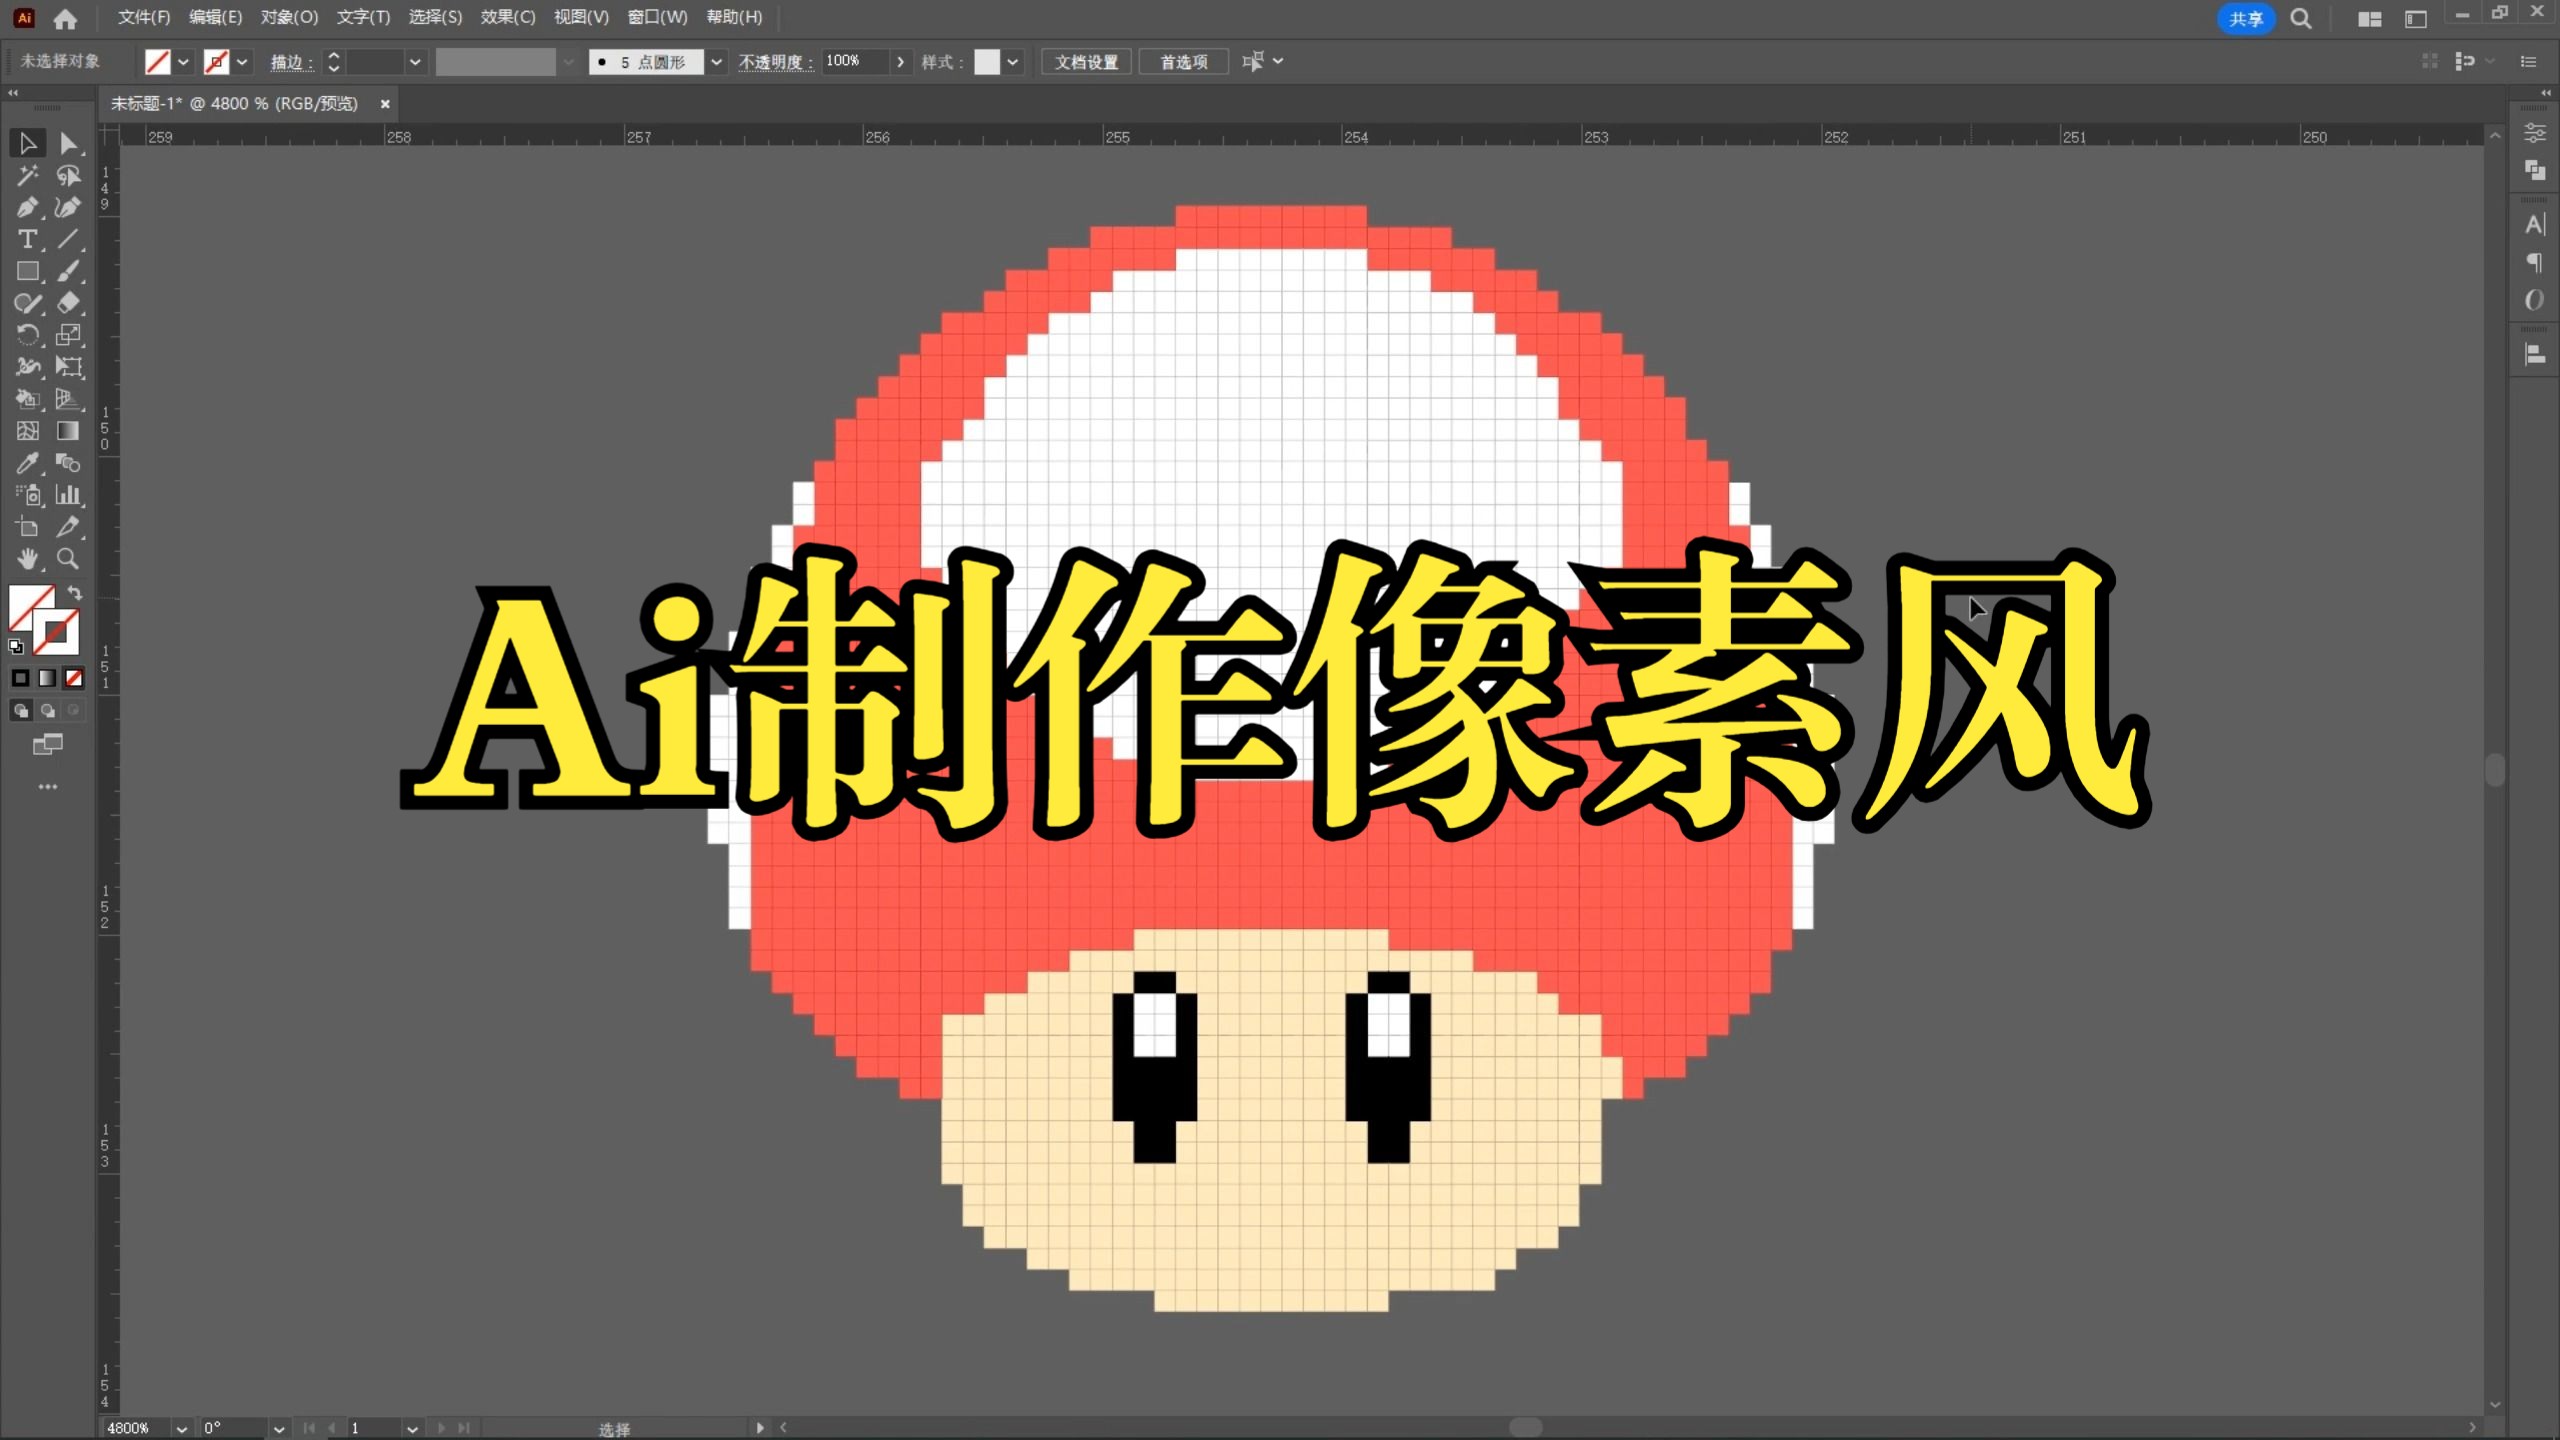
Task: Select the Rotate tool
Action: (x=27, y=335)
